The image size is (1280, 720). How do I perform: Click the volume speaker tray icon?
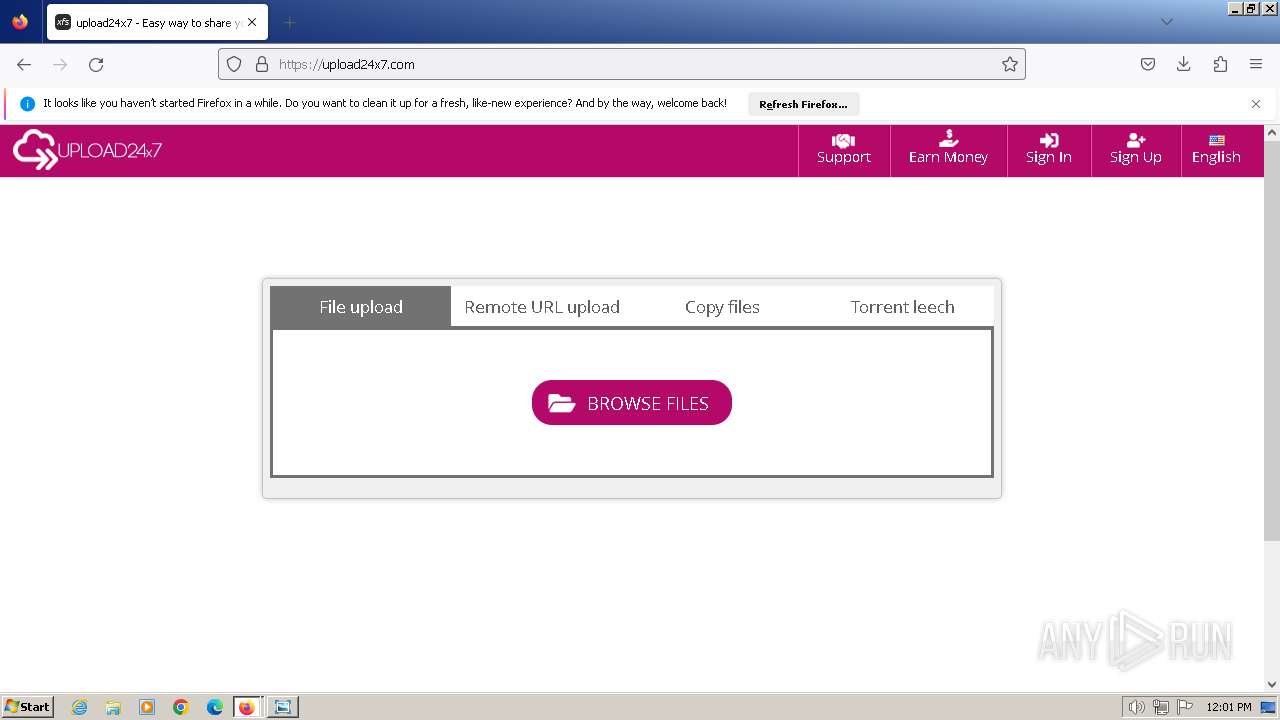point(1136,707)
